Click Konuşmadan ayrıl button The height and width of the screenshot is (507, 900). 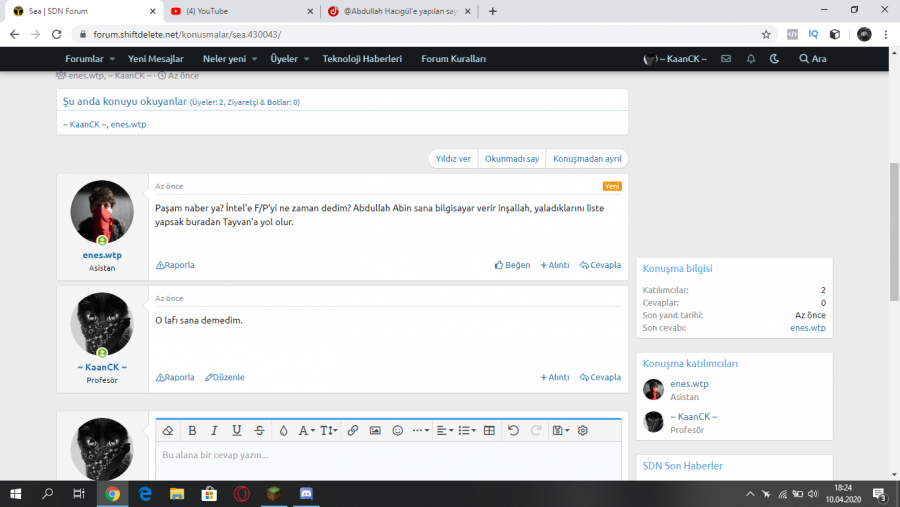point(587,159)
